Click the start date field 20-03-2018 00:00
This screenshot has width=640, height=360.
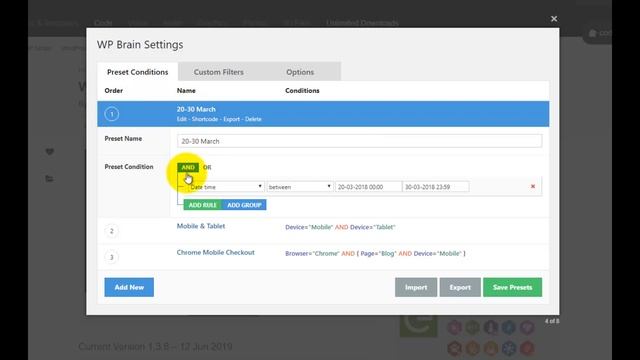coord(368,187)
